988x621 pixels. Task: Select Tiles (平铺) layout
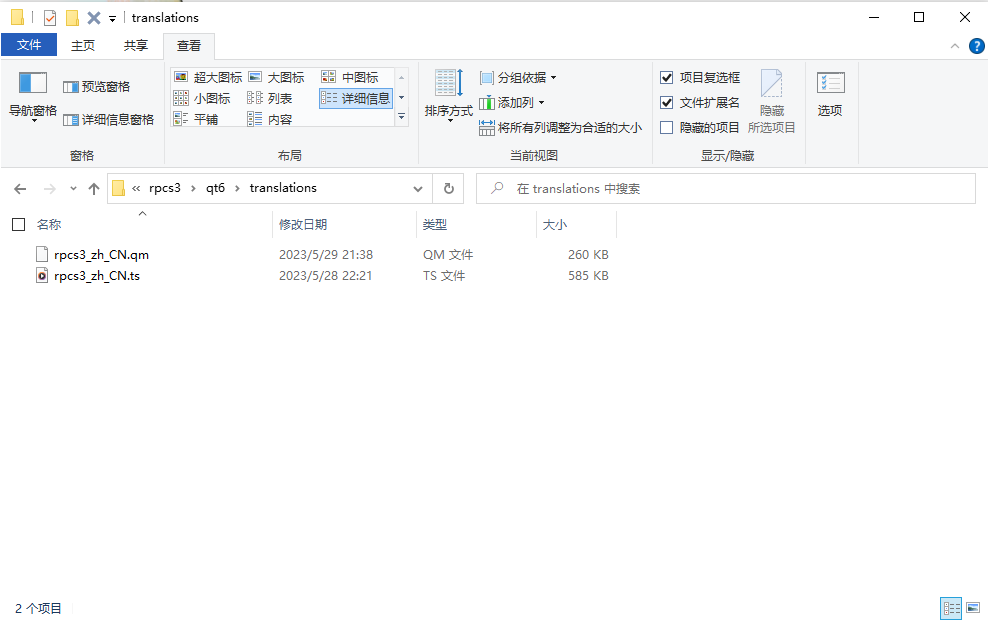click(195, 119)
